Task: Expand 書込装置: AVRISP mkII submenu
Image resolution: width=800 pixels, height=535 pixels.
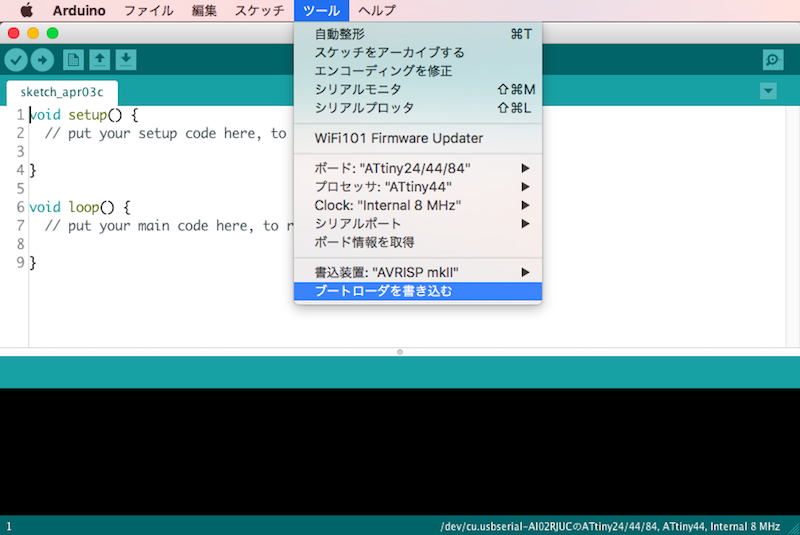Action: (418, 272)
